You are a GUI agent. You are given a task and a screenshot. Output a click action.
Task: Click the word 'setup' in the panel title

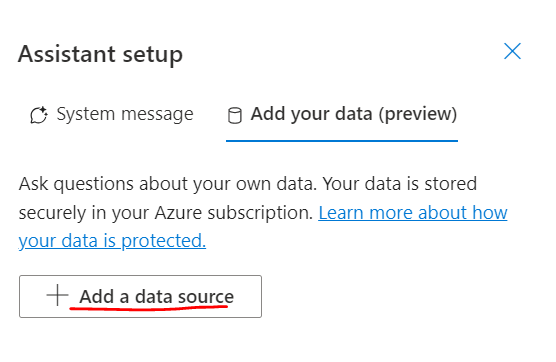[152, 55]
